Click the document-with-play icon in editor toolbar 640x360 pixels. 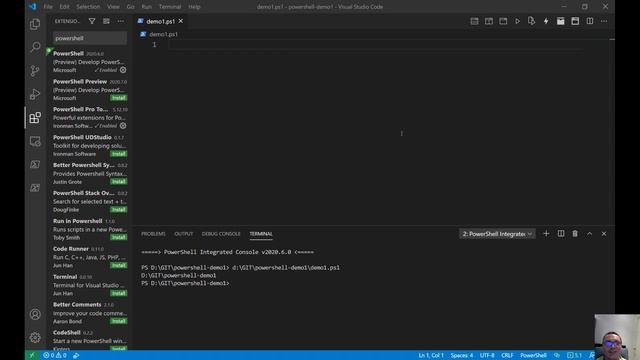[531, 21]
